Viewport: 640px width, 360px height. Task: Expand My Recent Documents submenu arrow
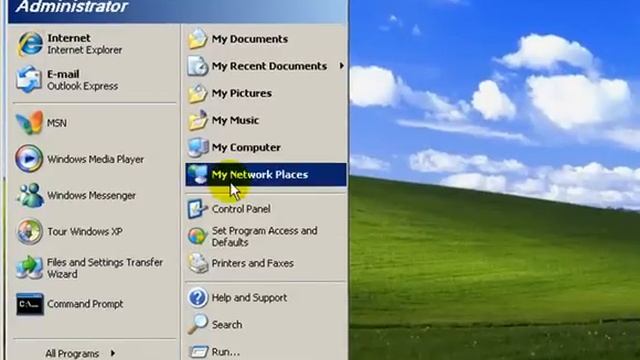(x=341, y=65)
